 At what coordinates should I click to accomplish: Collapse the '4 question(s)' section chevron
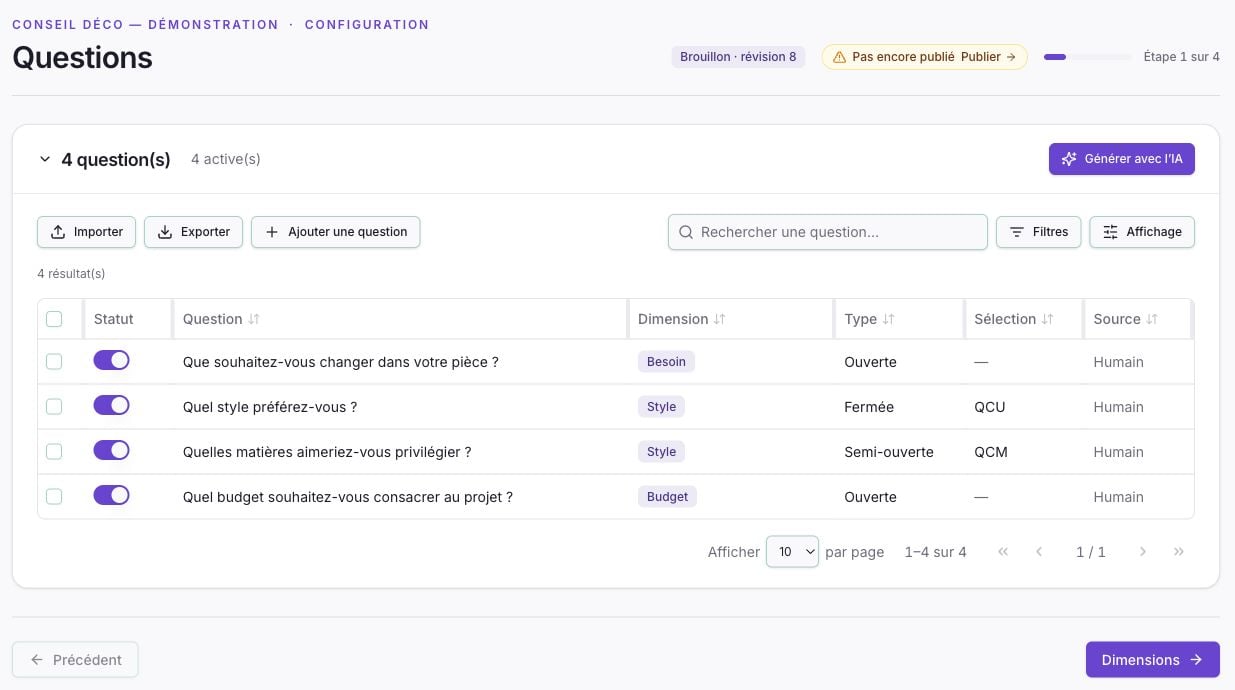[45, 159]
